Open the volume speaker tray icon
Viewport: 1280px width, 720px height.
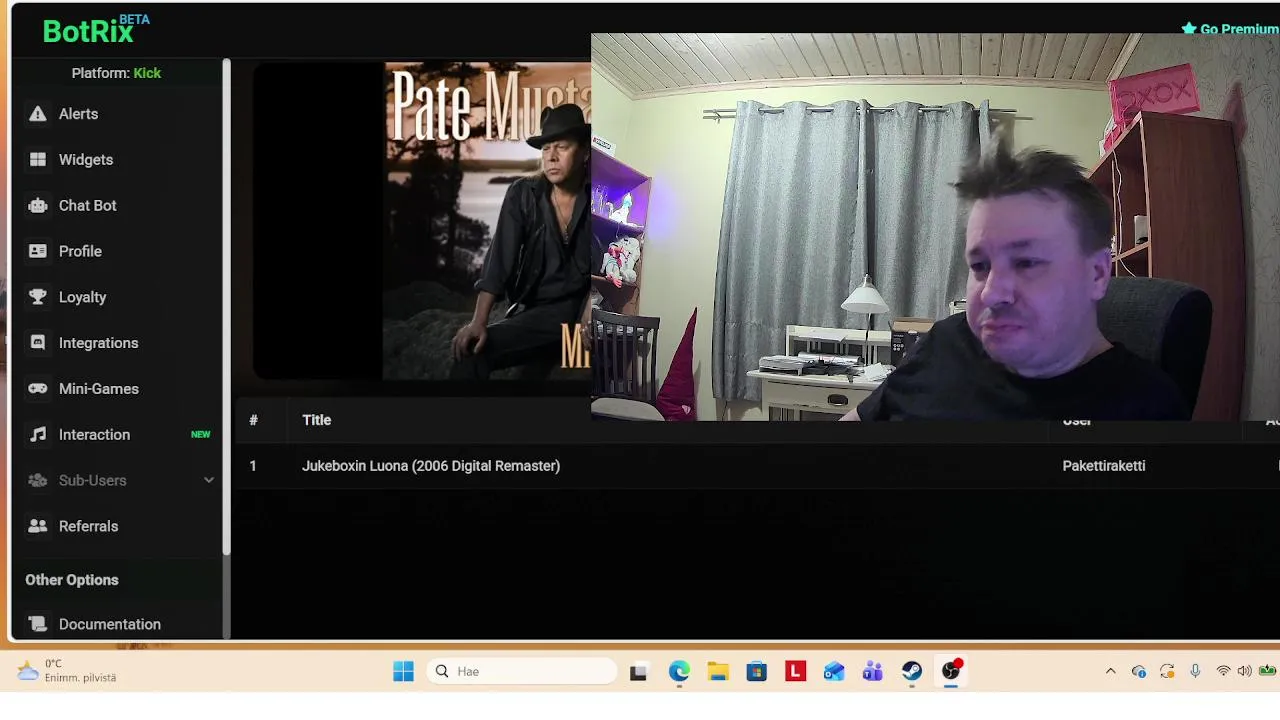point(1245,672)
